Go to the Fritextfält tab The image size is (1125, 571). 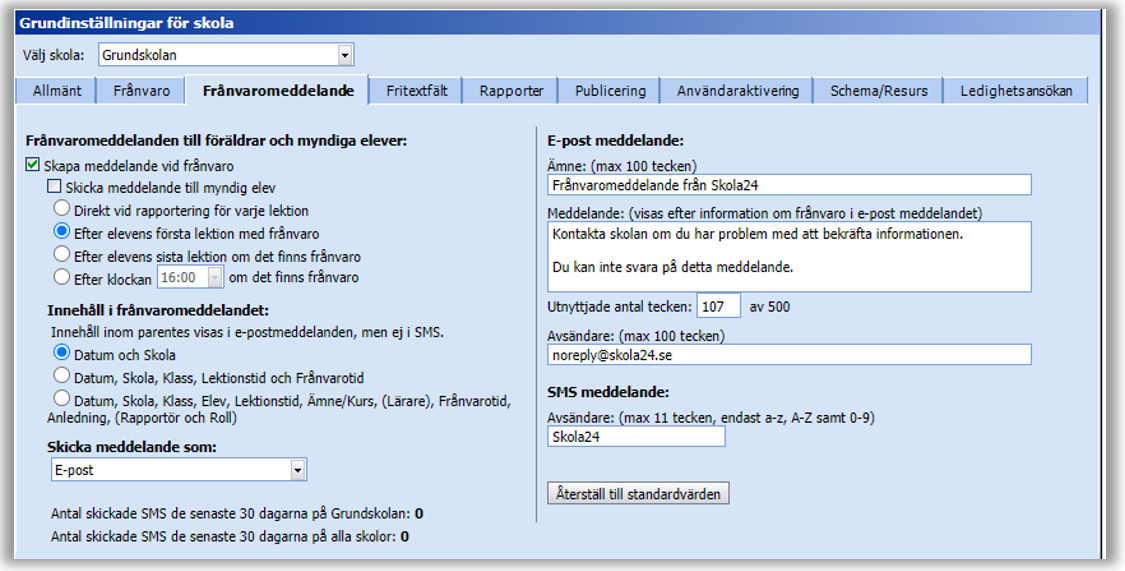416,91
